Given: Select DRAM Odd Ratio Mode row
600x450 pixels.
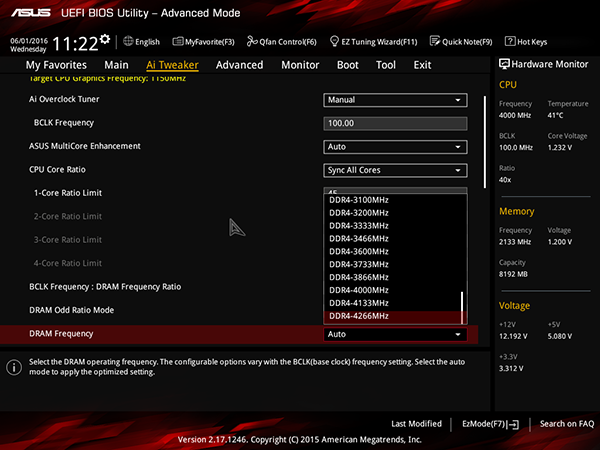Looking at the screenshot, I should click(72, 310).
